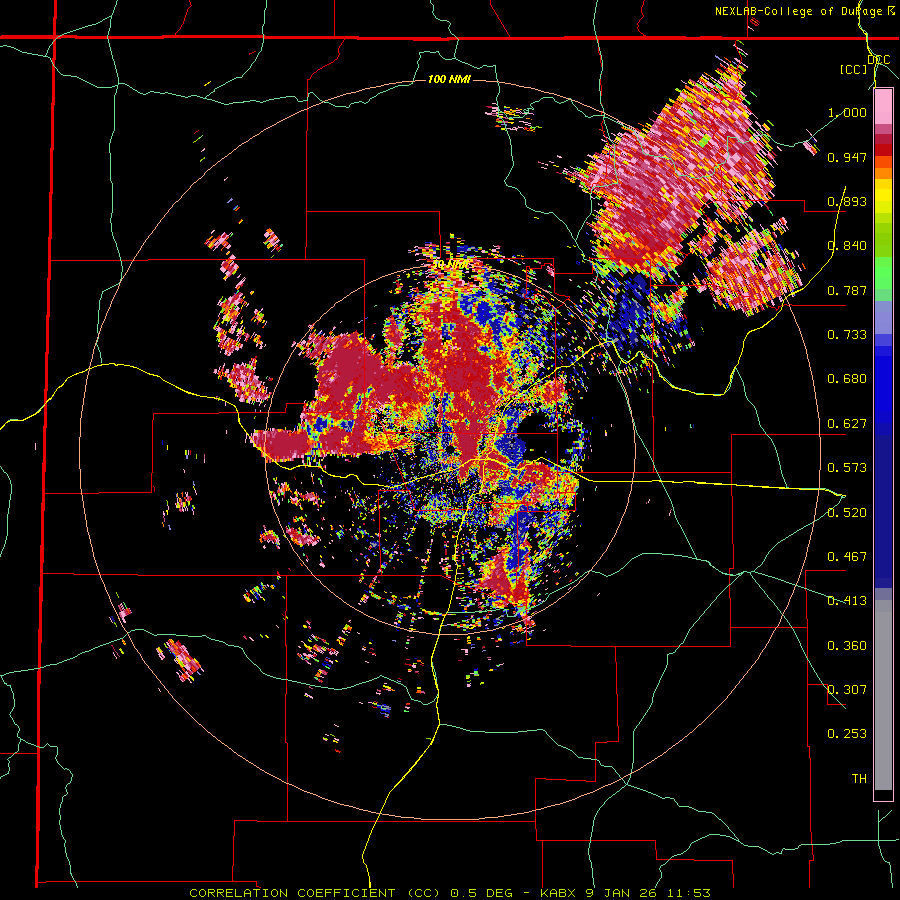This screenshot has width=900, height=900.
Task: Click the 50 NMI range ring label
Action: click(x=450, y=265)
